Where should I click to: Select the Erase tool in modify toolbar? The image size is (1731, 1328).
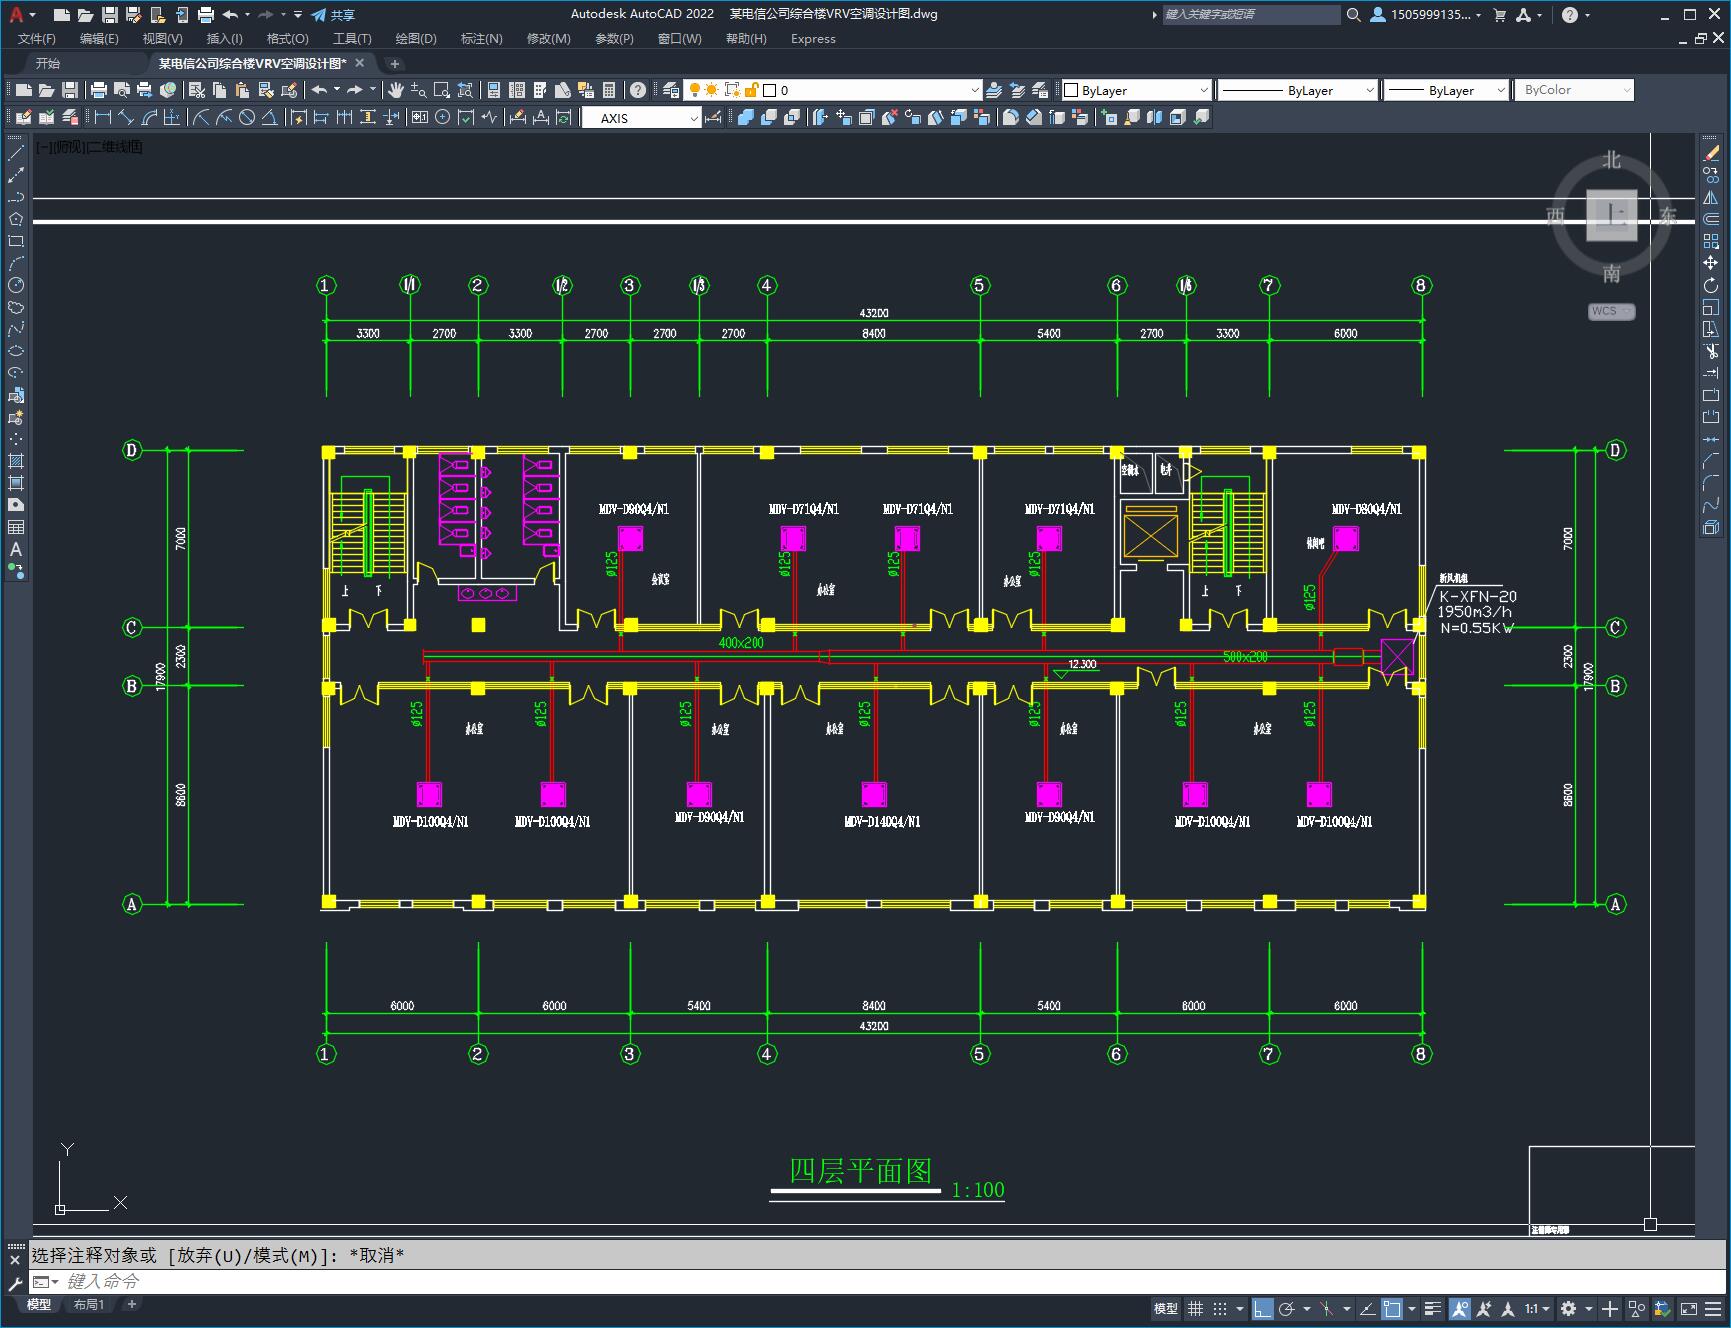tap(1711, 153)
